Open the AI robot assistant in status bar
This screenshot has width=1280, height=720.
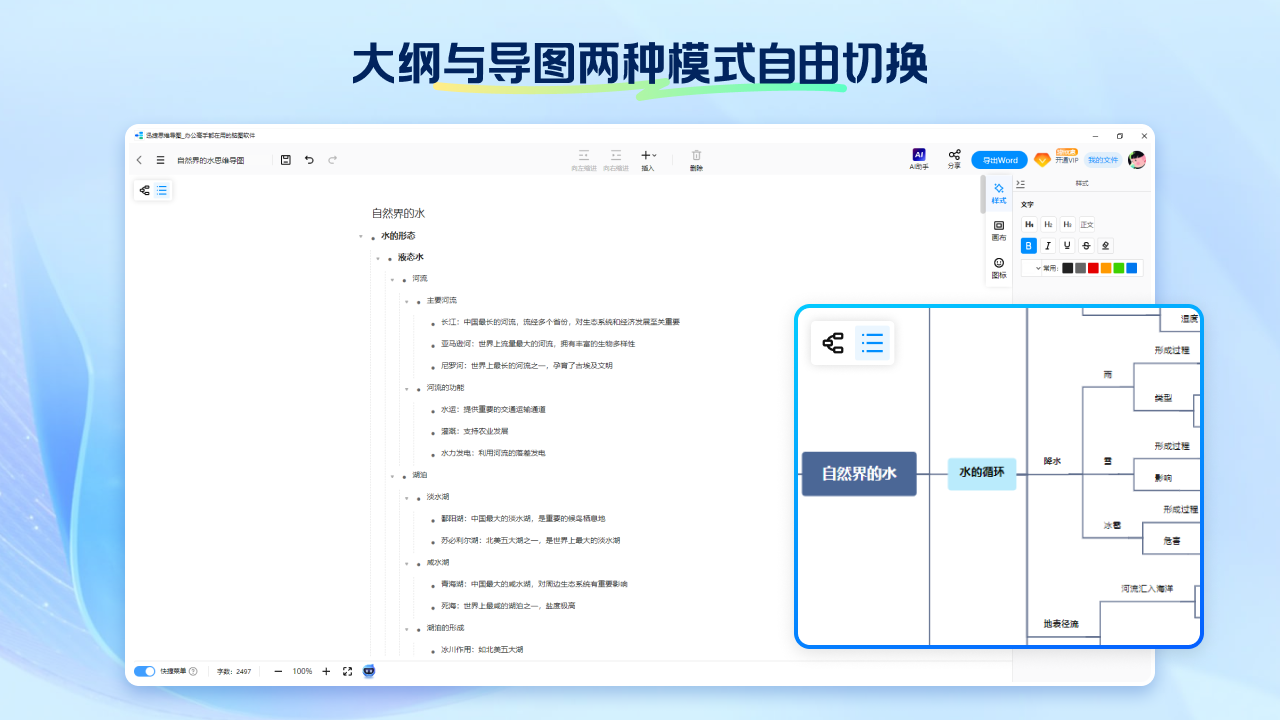tap(368, 671)
